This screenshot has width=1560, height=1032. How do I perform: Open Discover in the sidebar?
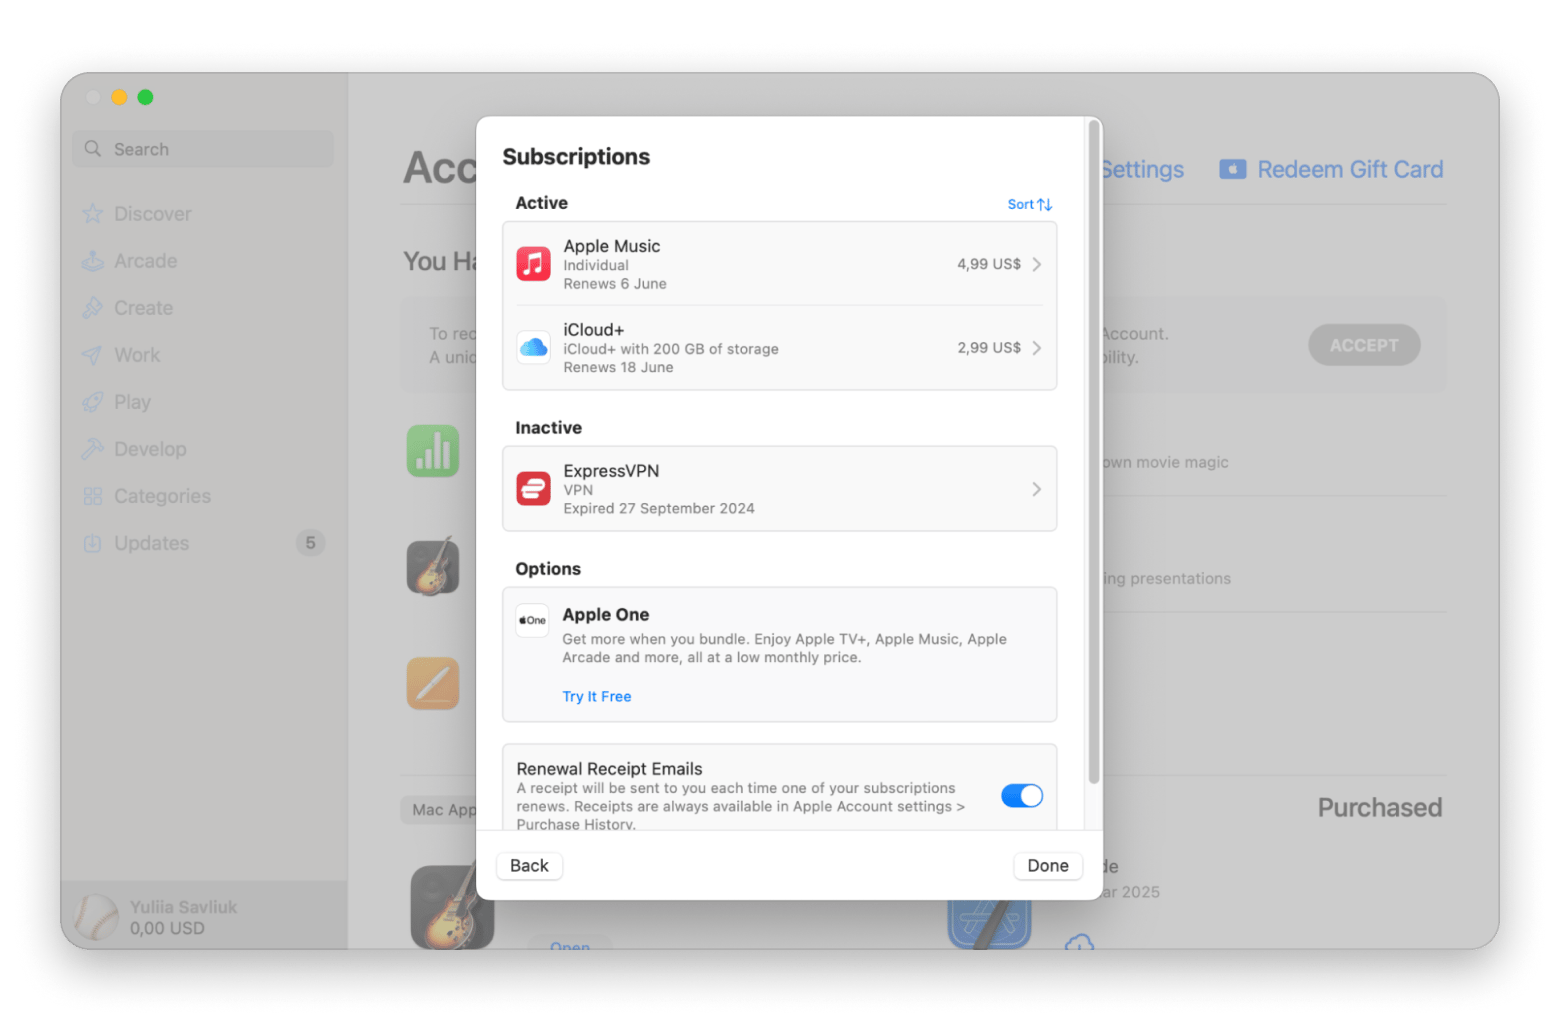point(152,214)
